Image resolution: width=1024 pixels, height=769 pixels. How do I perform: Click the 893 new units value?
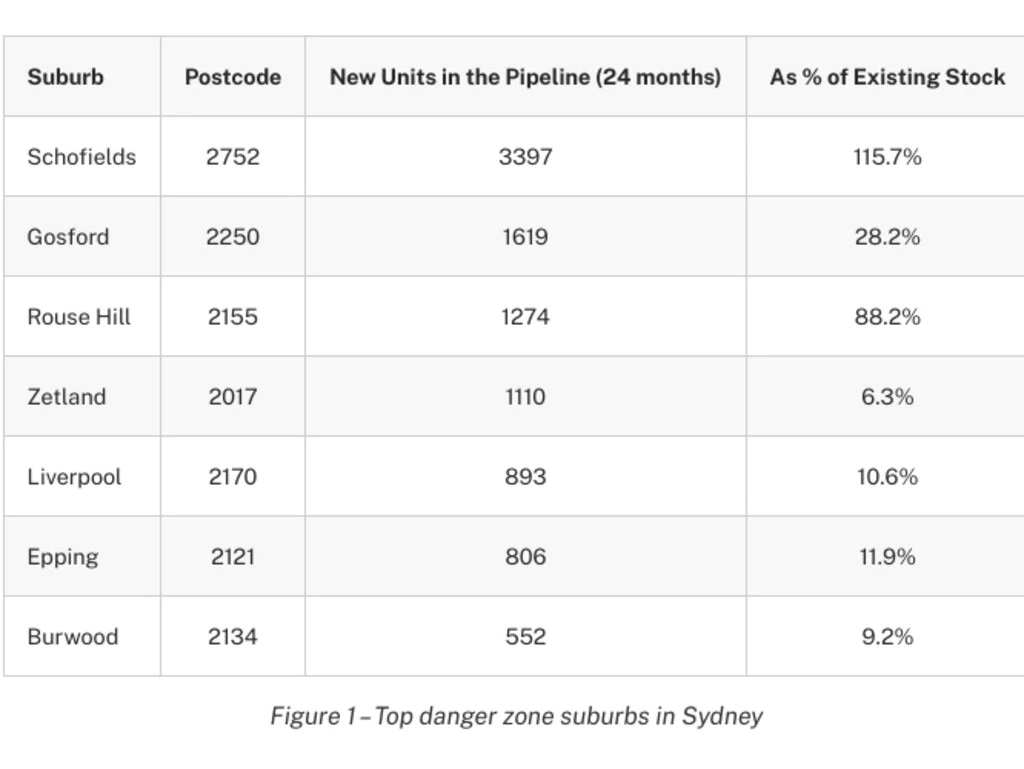(x=525, y=477)
